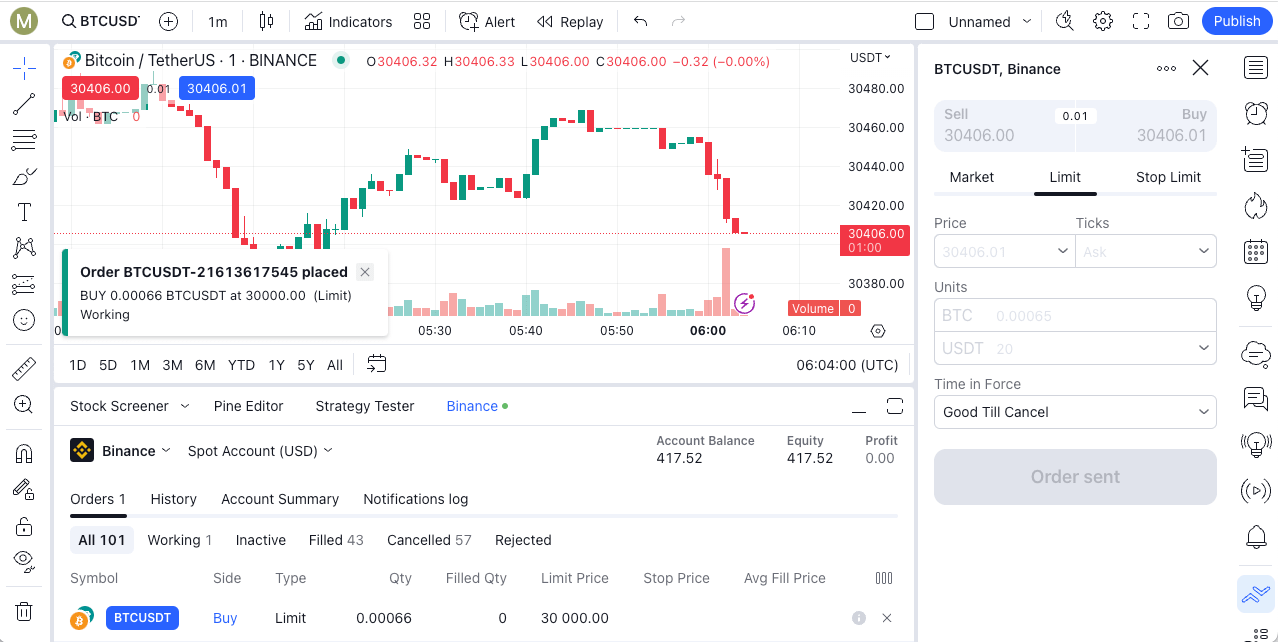The image size is (1278, 642).
Task: Toggle magnet mode in left toolbar
Action: click(x=24, y=453)
